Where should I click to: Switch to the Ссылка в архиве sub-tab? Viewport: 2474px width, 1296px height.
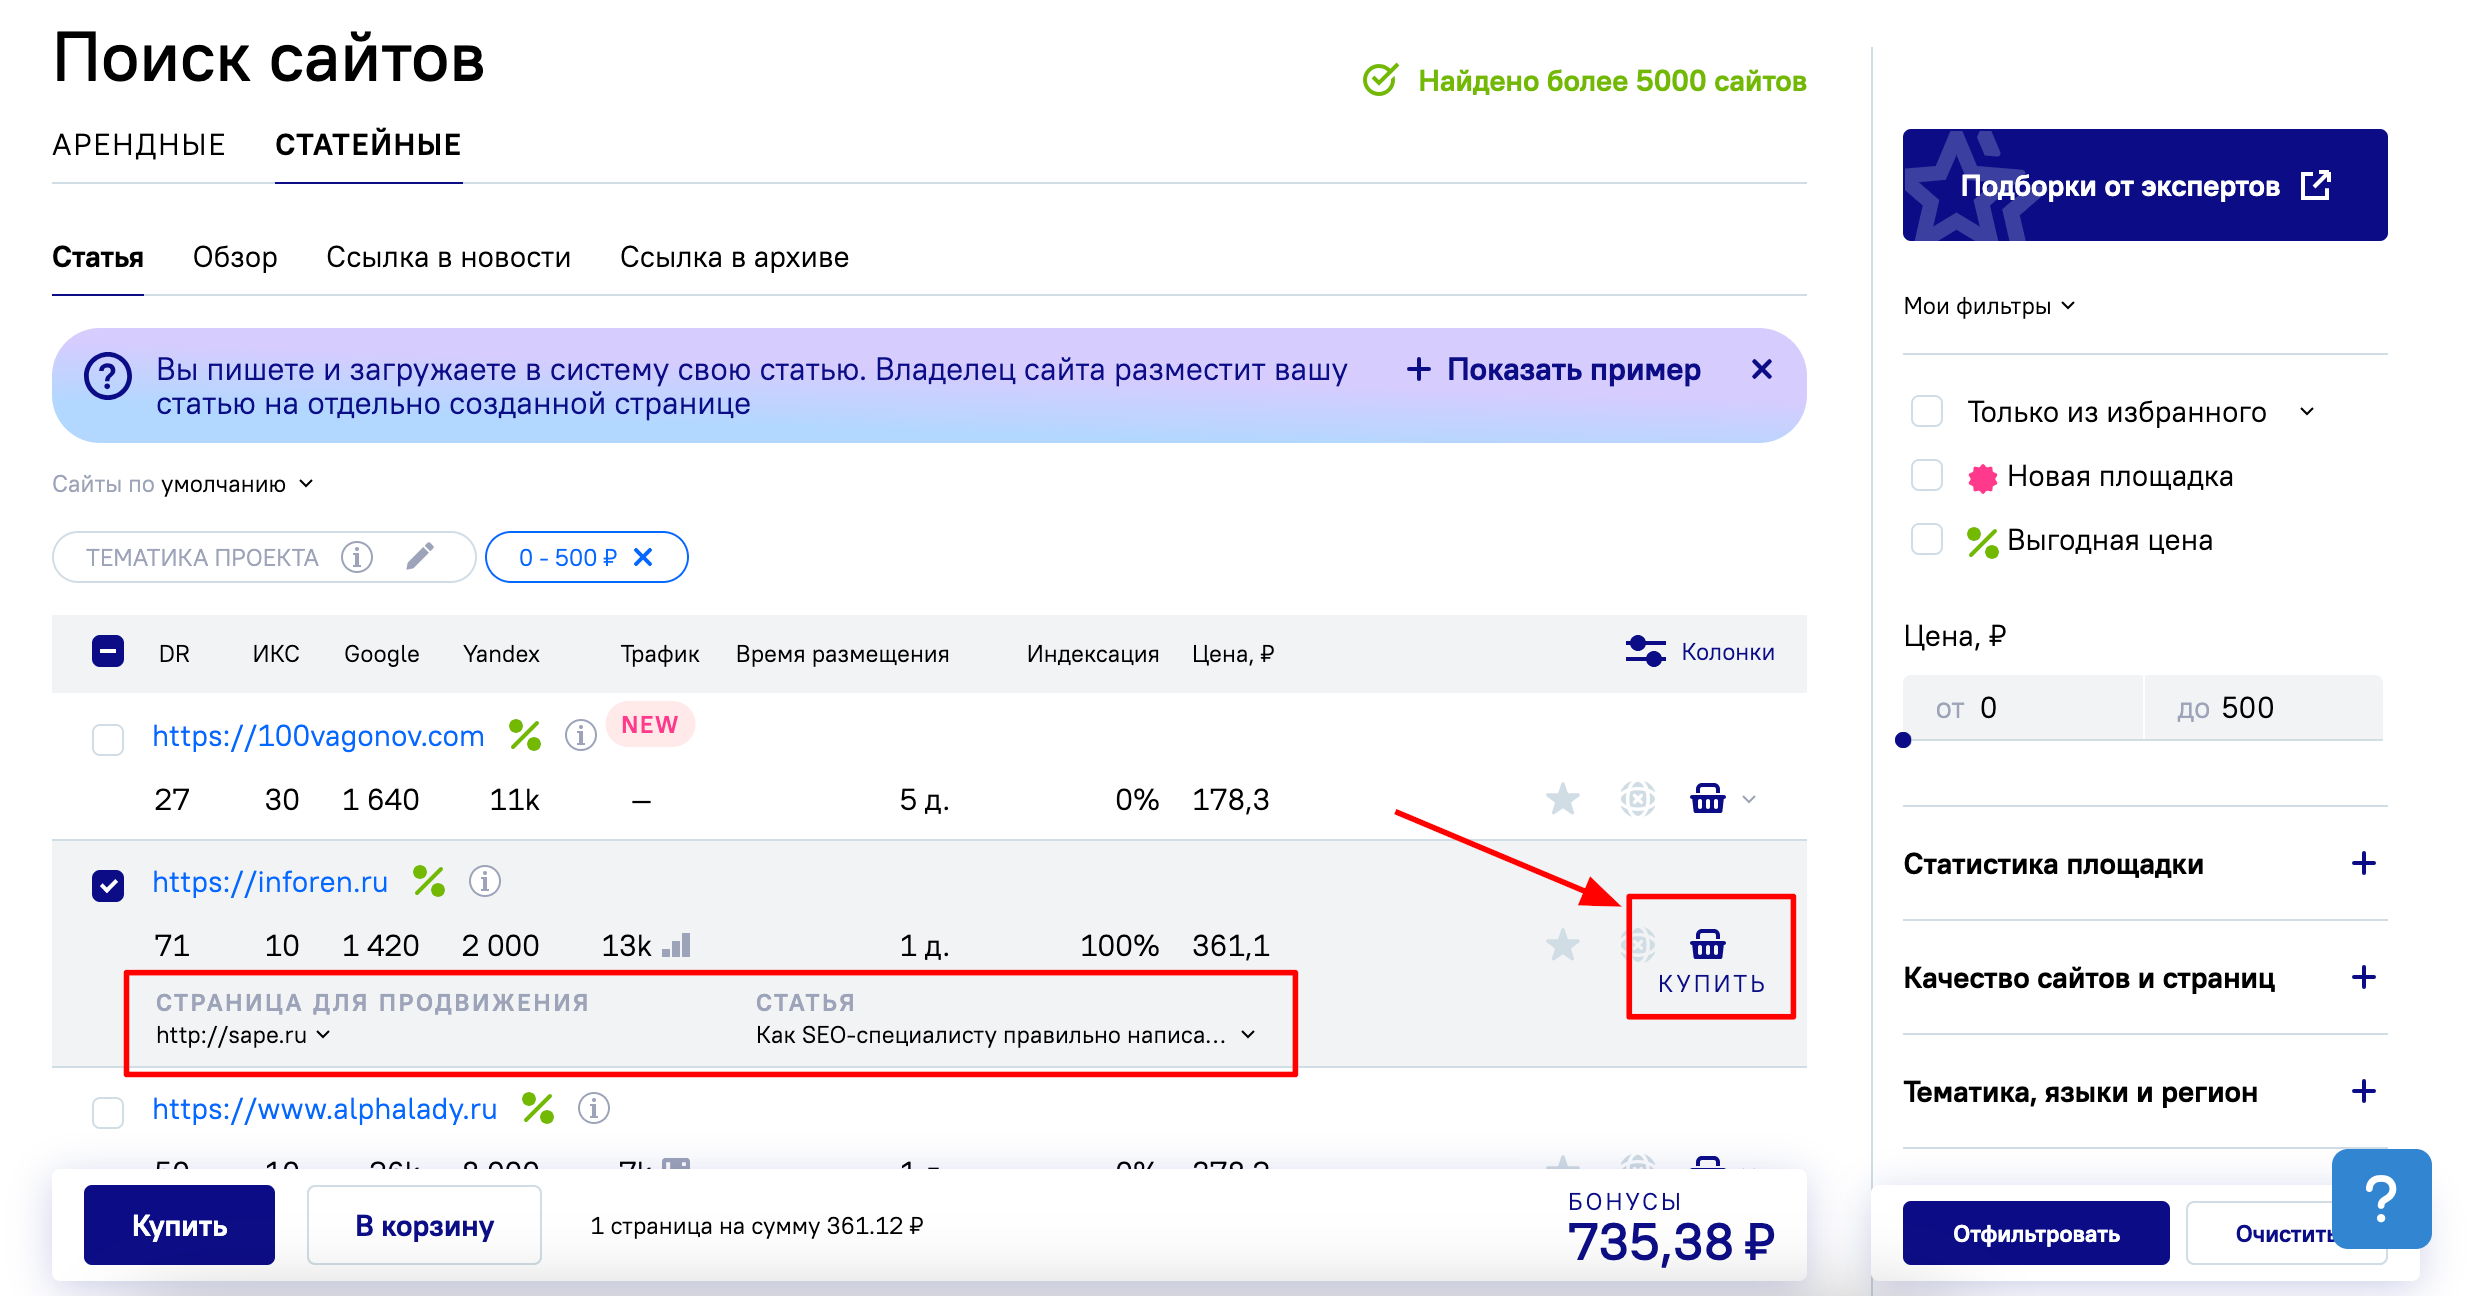[x=734, y=257]
